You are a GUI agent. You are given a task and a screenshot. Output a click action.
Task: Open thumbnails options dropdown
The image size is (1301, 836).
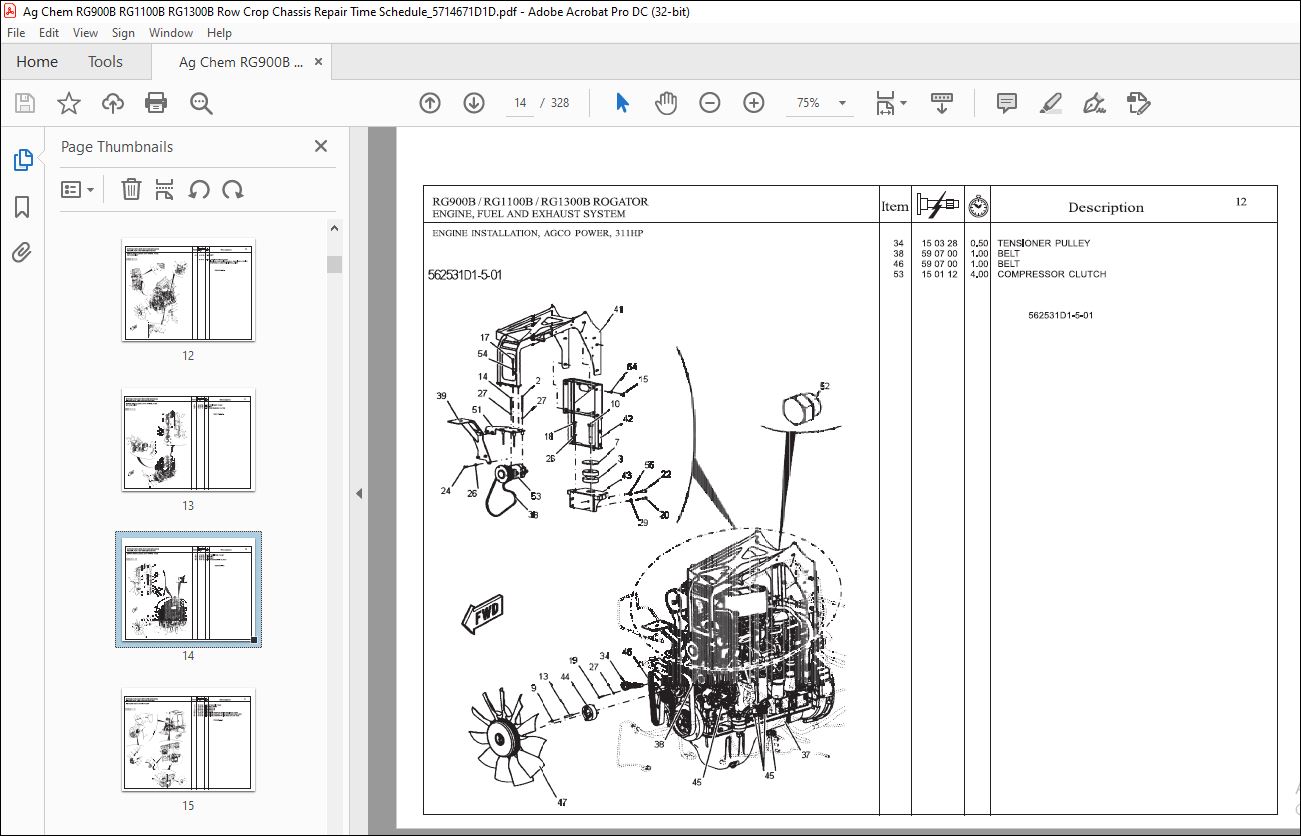[x=77, y=189]
